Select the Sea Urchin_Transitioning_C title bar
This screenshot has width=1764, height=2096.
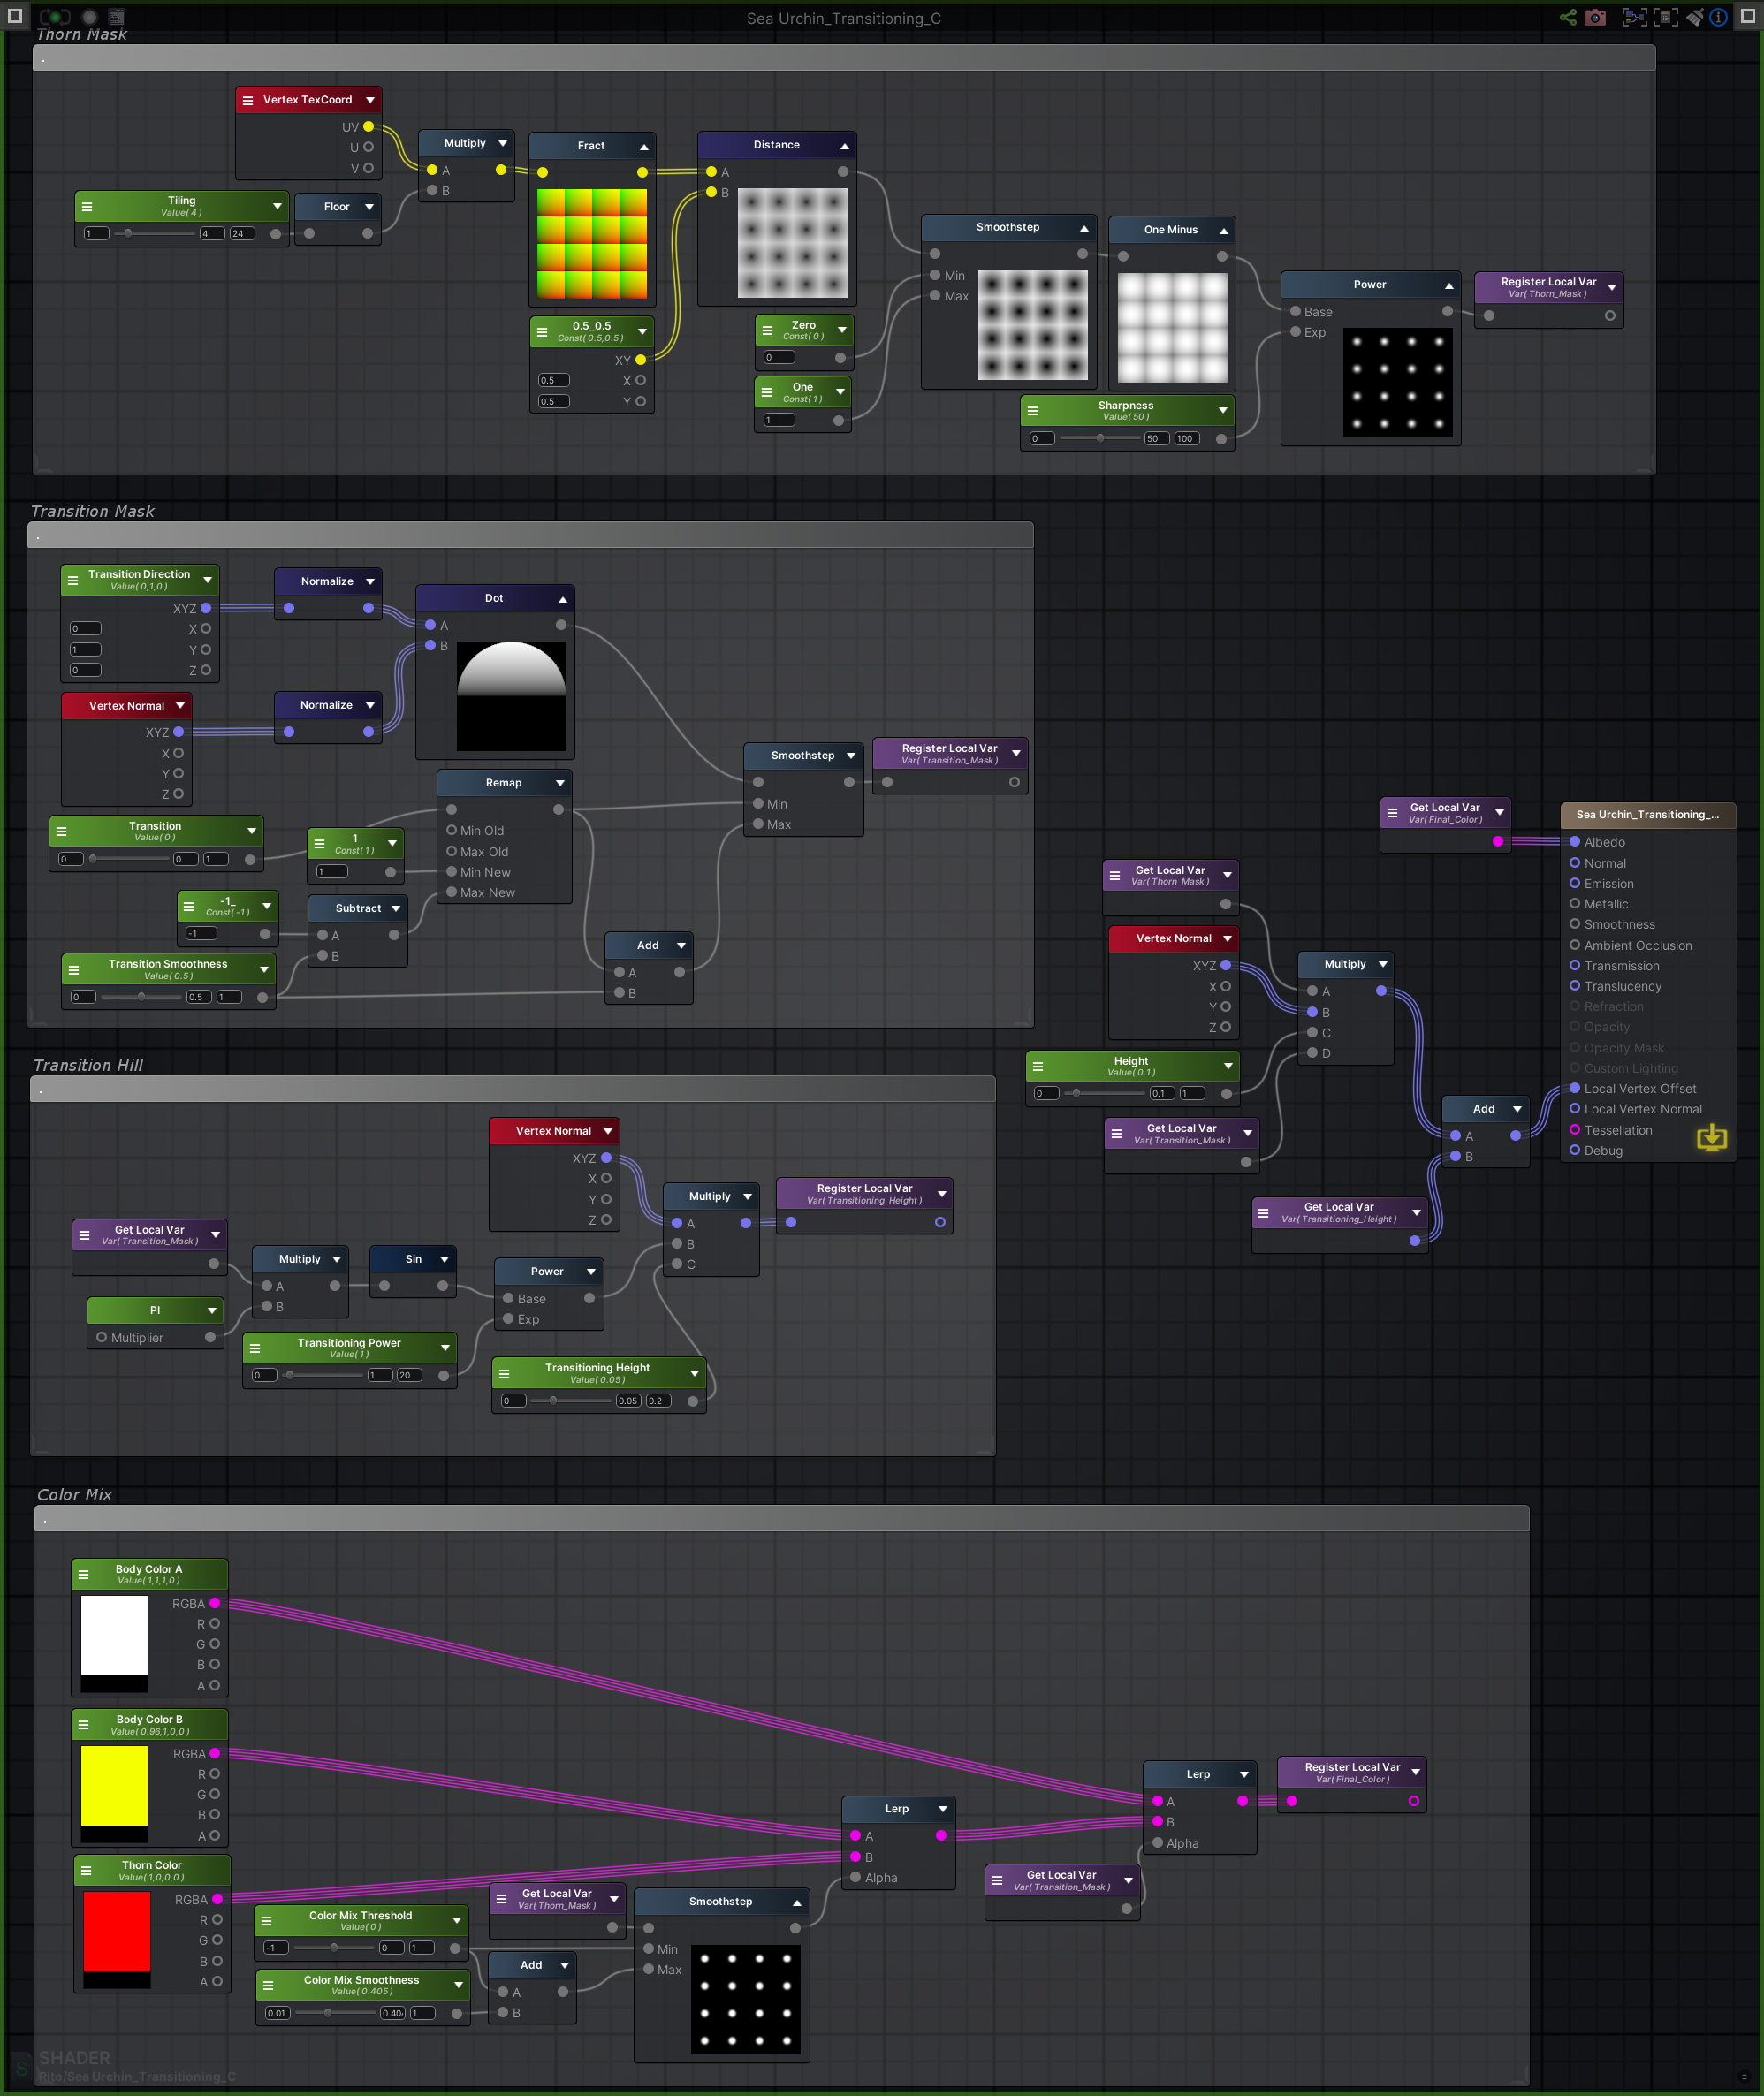click(x=845, y=17)
